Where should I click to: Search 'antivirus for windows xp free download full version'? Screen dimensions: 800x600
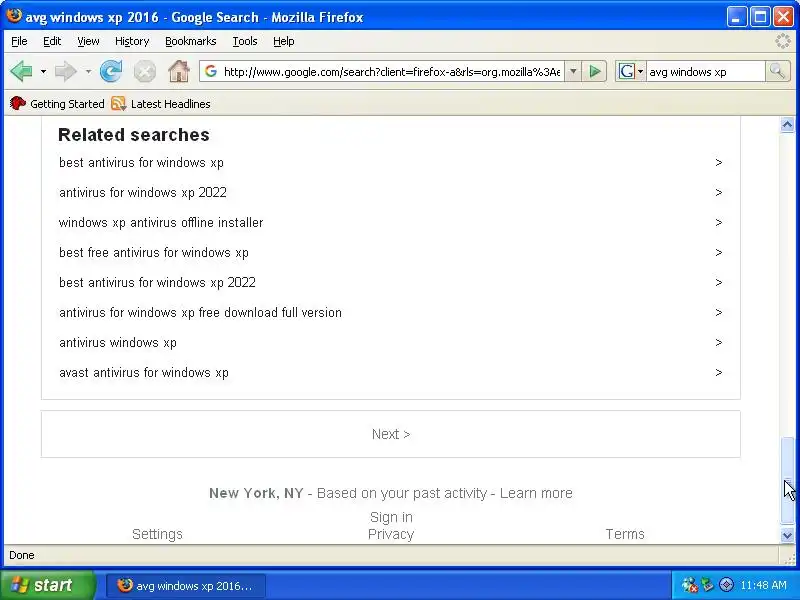coord(201,312)
